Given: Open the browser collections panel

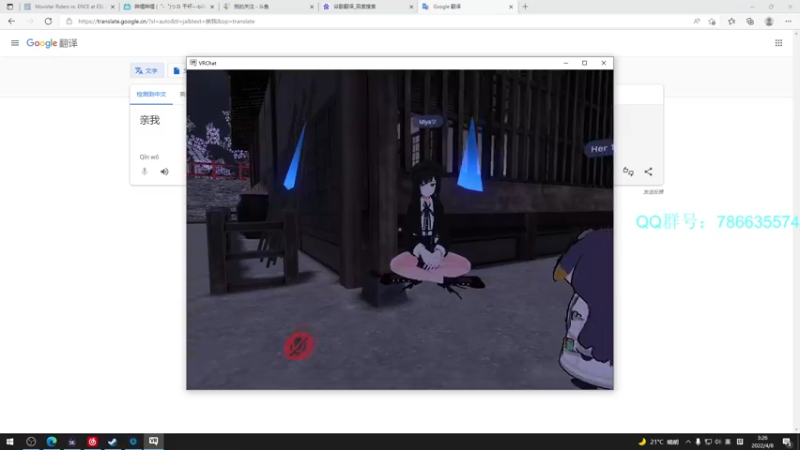Looking at the screenshot, I should 750,21.
